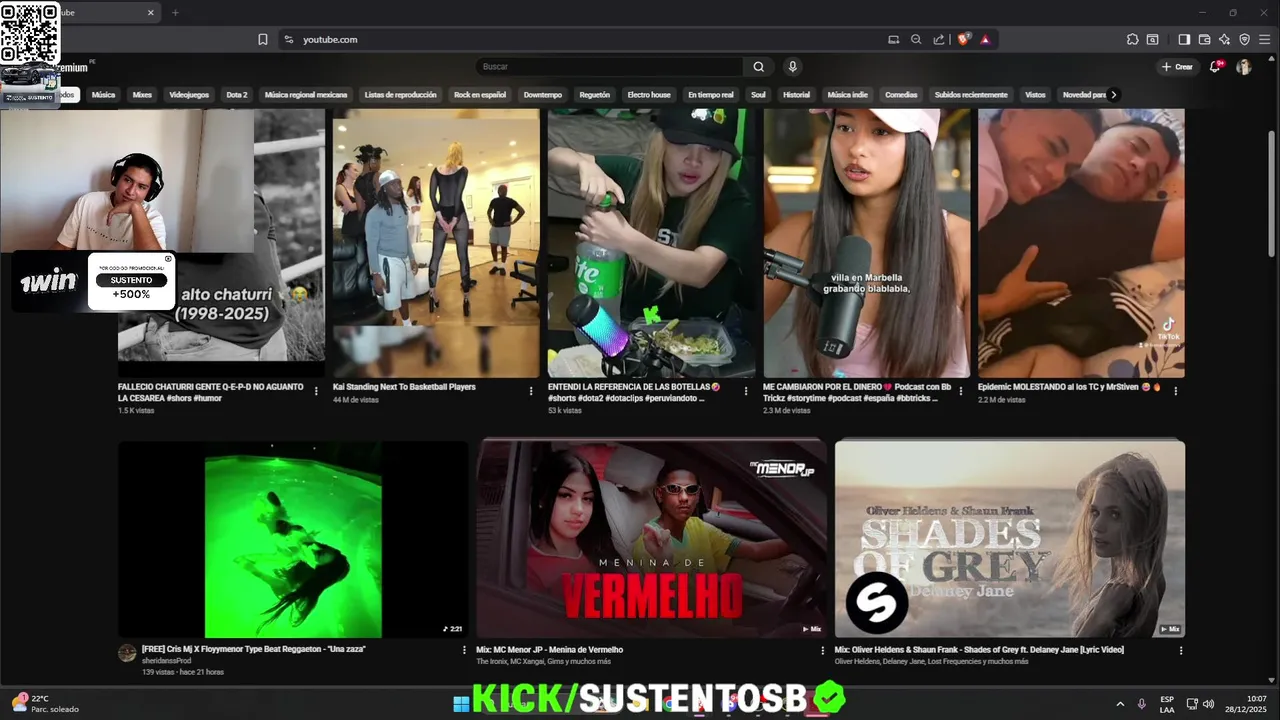This screenshot has height=720, width=1280.
Task: Select the Subidos recientemente chip
Action: click(x=971, y=95)
